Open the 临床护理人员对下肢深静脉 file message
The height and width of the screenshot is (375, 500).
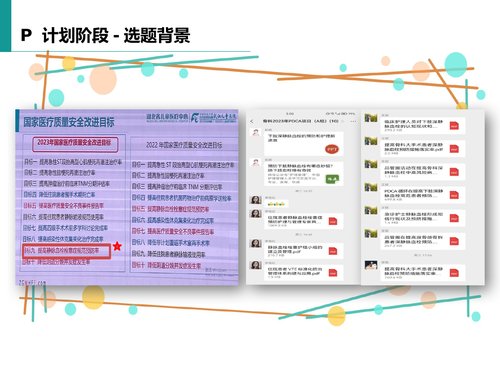tap(422, 125)
